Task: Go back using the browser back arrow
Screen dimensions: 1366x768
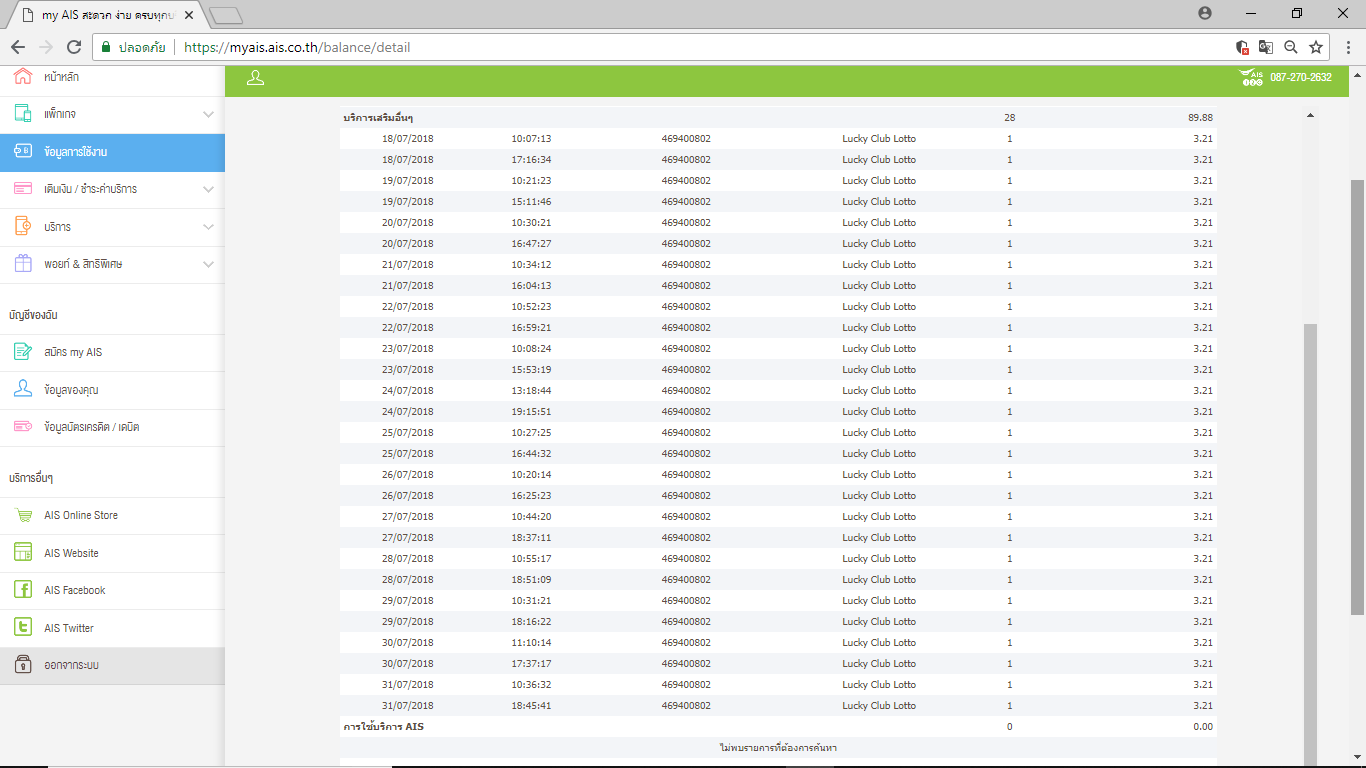Action: (x=18, y=47)
